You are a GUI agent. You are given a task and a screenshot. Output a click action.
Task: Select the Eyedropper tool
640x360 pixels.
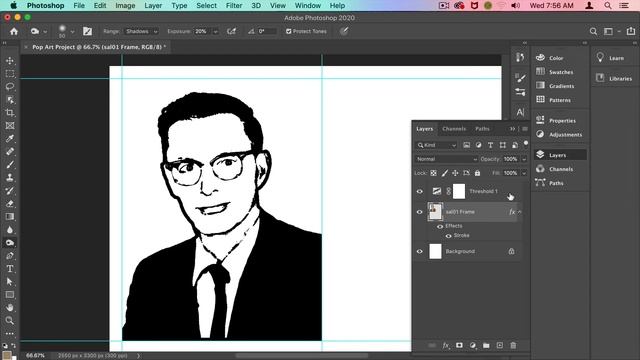point(10,138)
